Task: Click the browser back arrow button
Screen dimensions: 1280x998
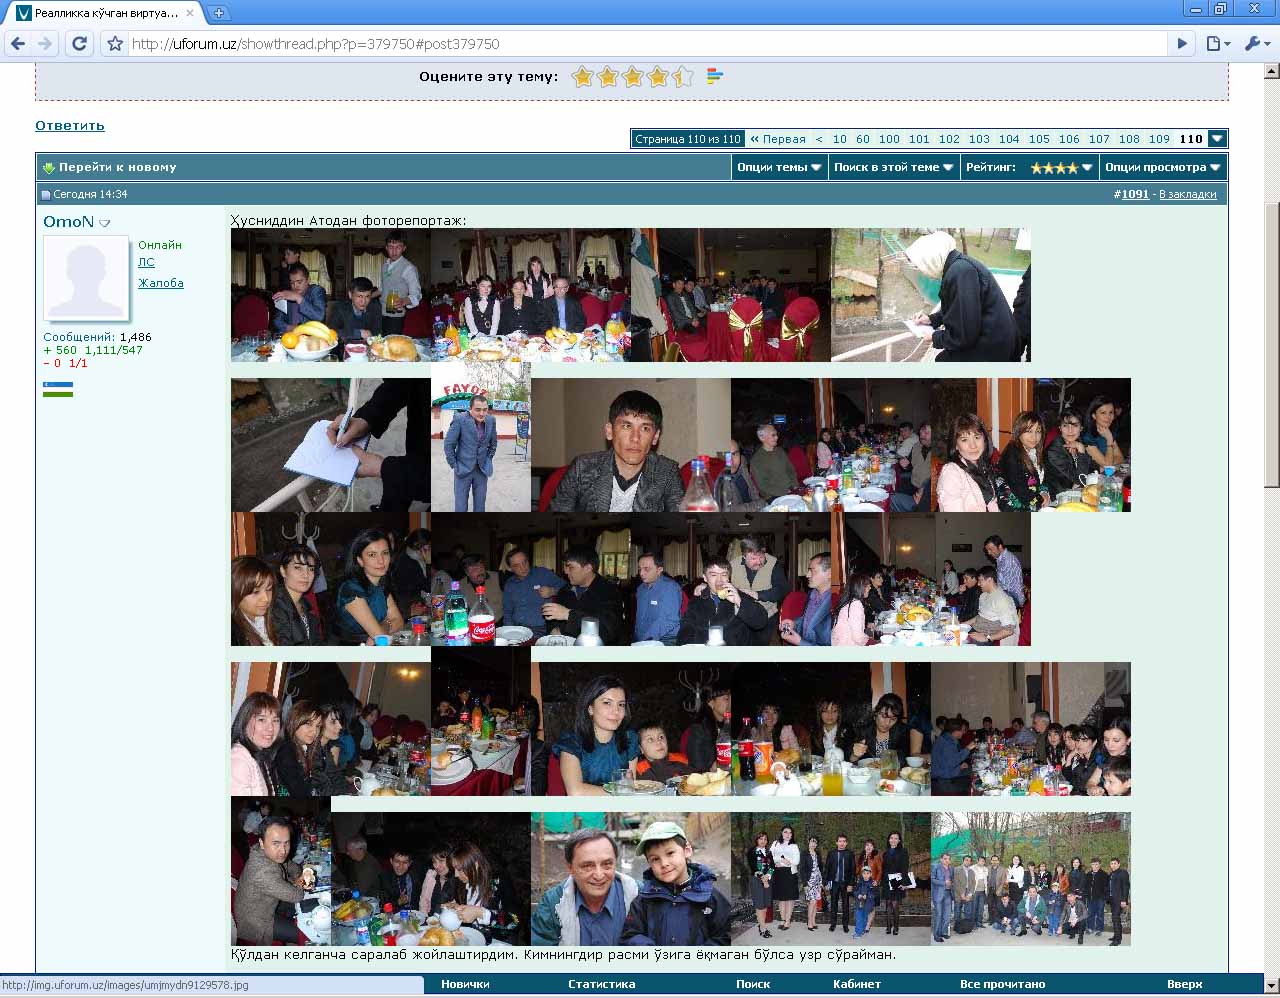Action: click(x=18, y=44)
